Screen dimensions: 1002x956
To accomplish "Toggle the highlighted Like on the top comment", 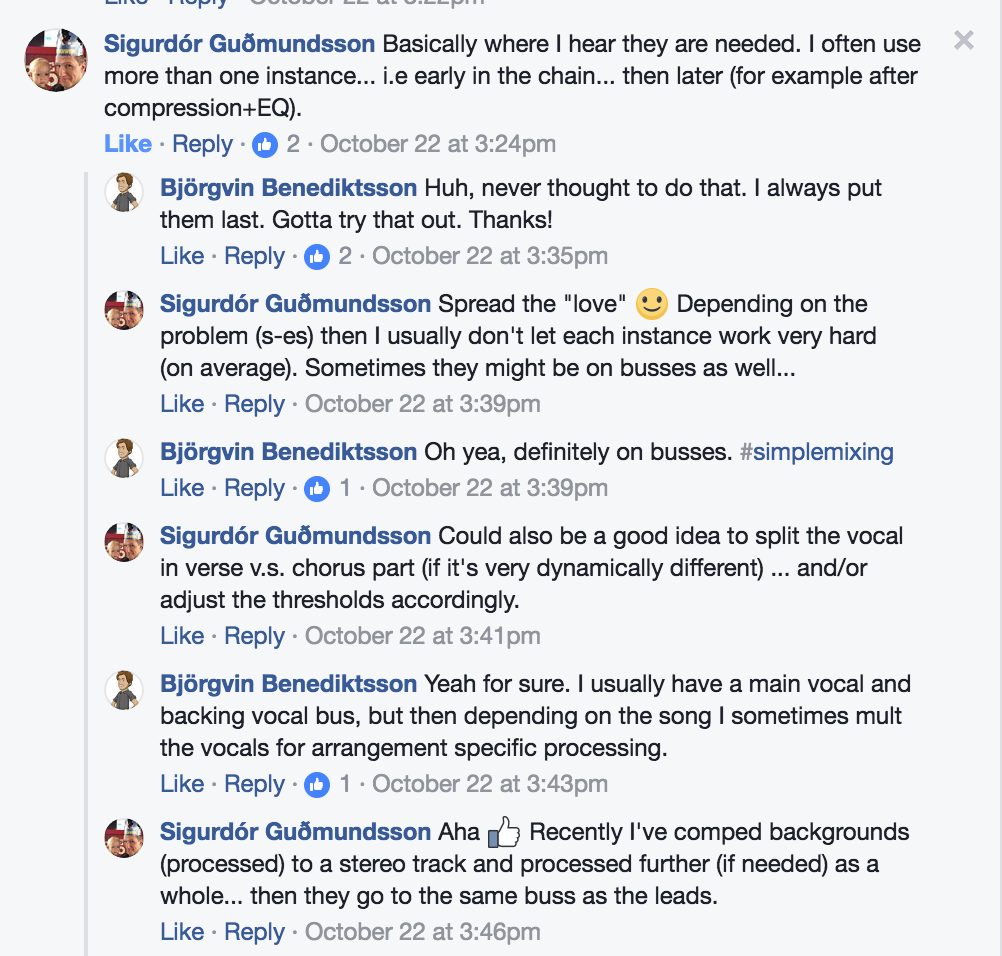I will (x=128, y=144).
